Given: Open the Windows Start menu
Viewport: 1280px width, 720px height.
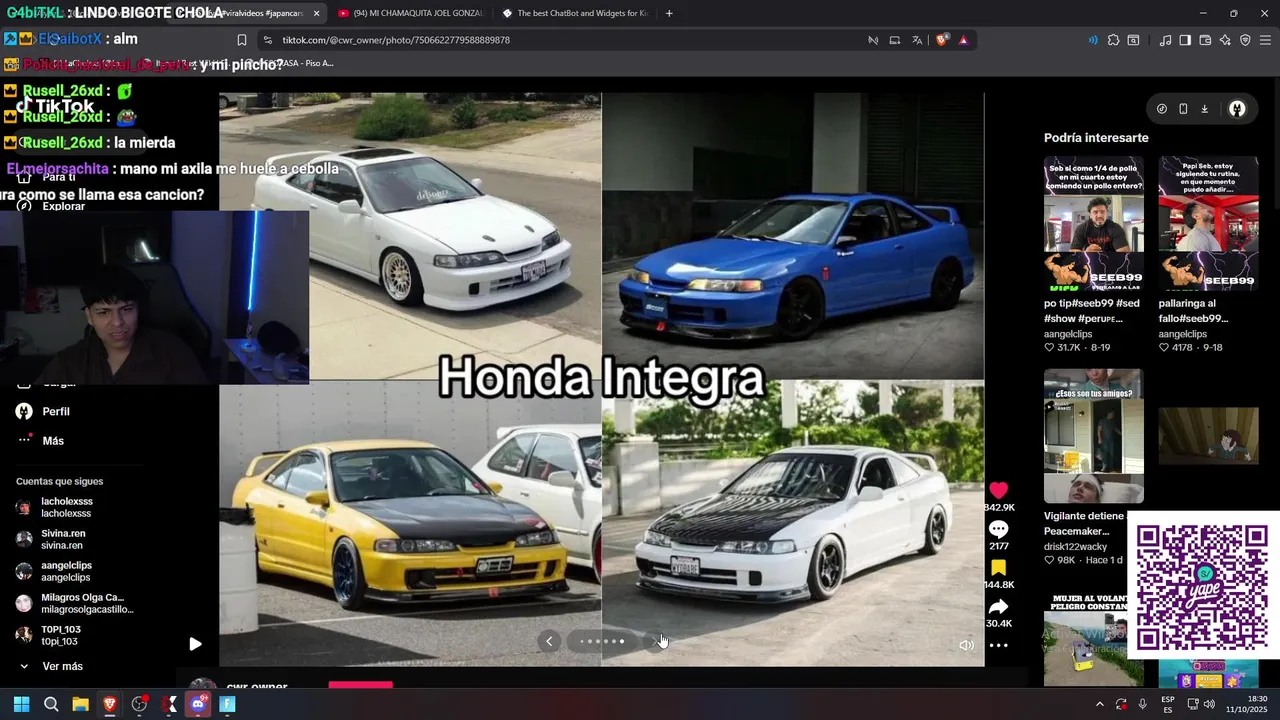Looking at the screenshot, I should (21, 704).
